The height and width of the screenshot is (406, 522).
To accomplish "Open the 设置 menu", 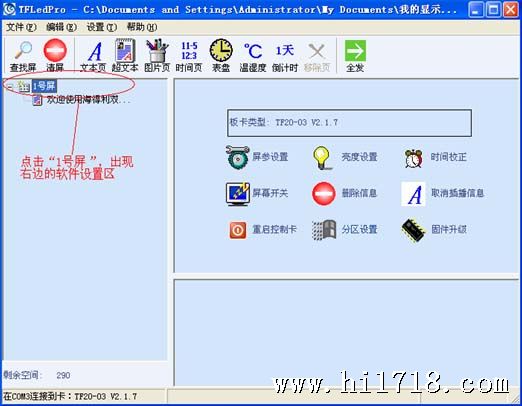I will coord(102,27).
